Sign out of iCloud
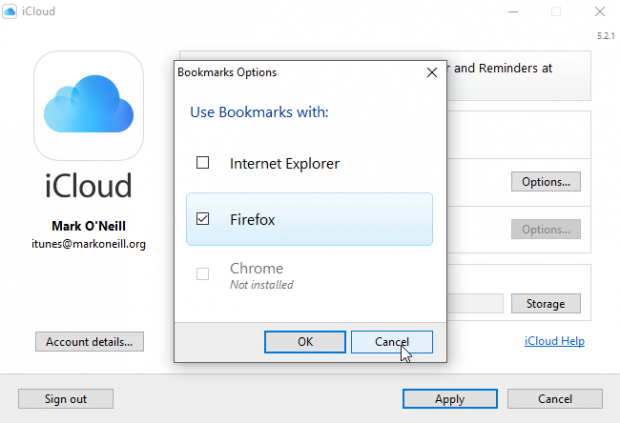This screenshot has height=423, width=620. click(x=65, y=399)
